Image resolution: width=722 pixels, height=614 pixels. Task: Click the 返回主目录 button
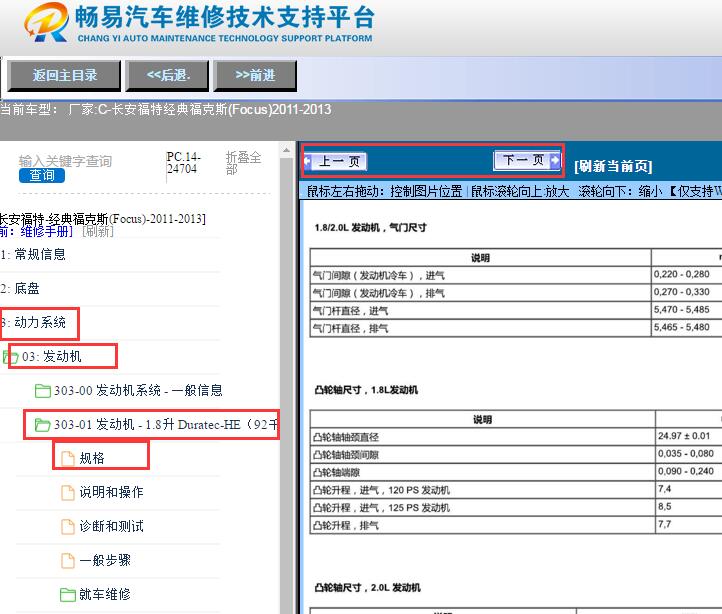[x=64, y=75]
